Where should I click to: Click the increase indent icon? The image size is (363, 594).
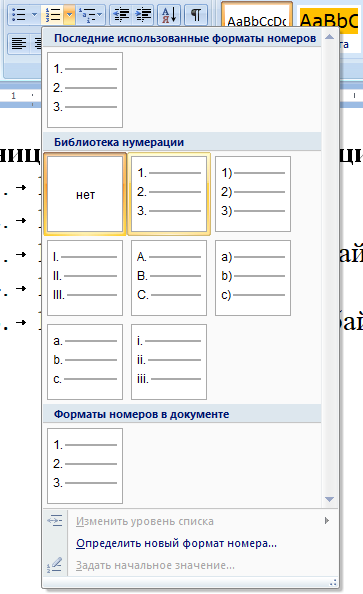click(x=143, y=15)
